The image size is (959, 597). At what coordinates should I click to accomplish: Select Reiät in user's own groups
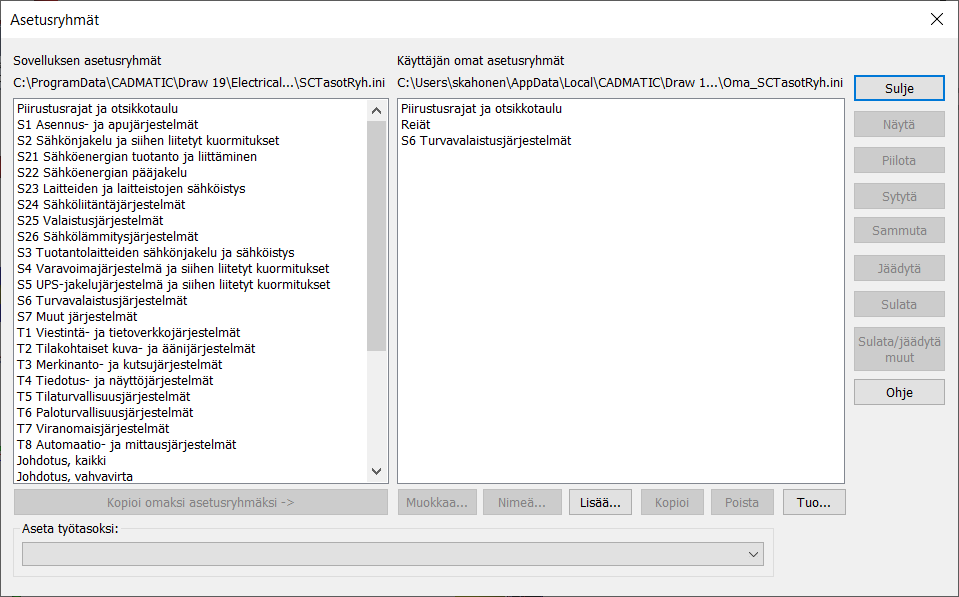416,125
